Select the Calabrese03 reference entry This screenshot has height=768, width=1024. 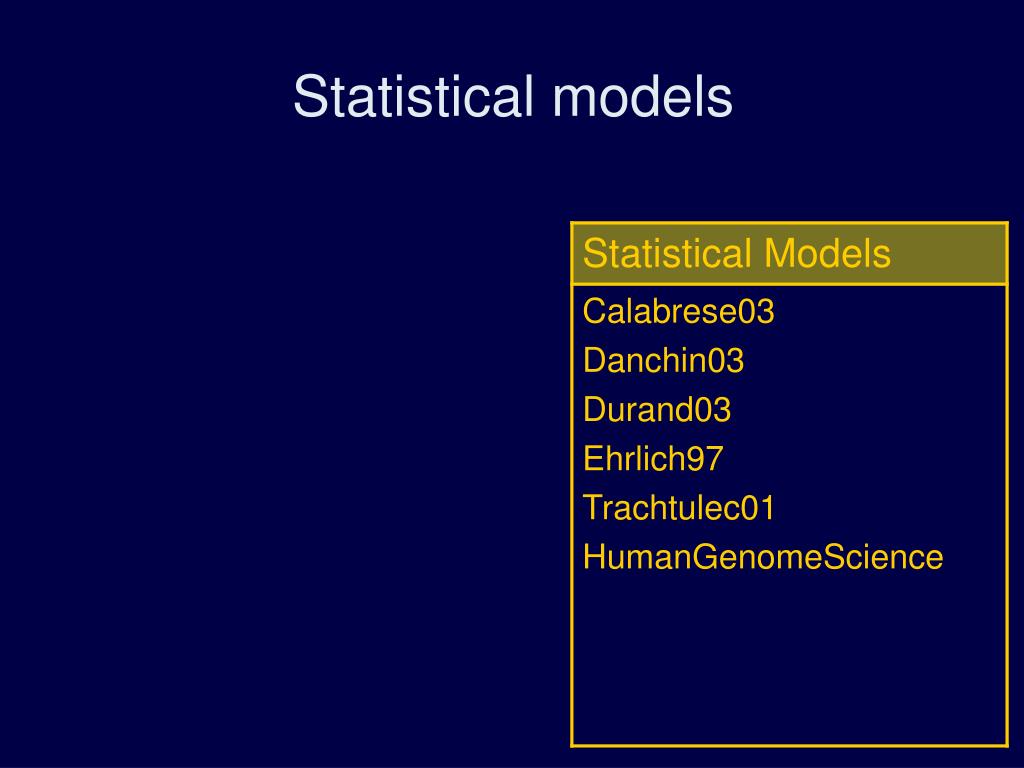(679, 311)
